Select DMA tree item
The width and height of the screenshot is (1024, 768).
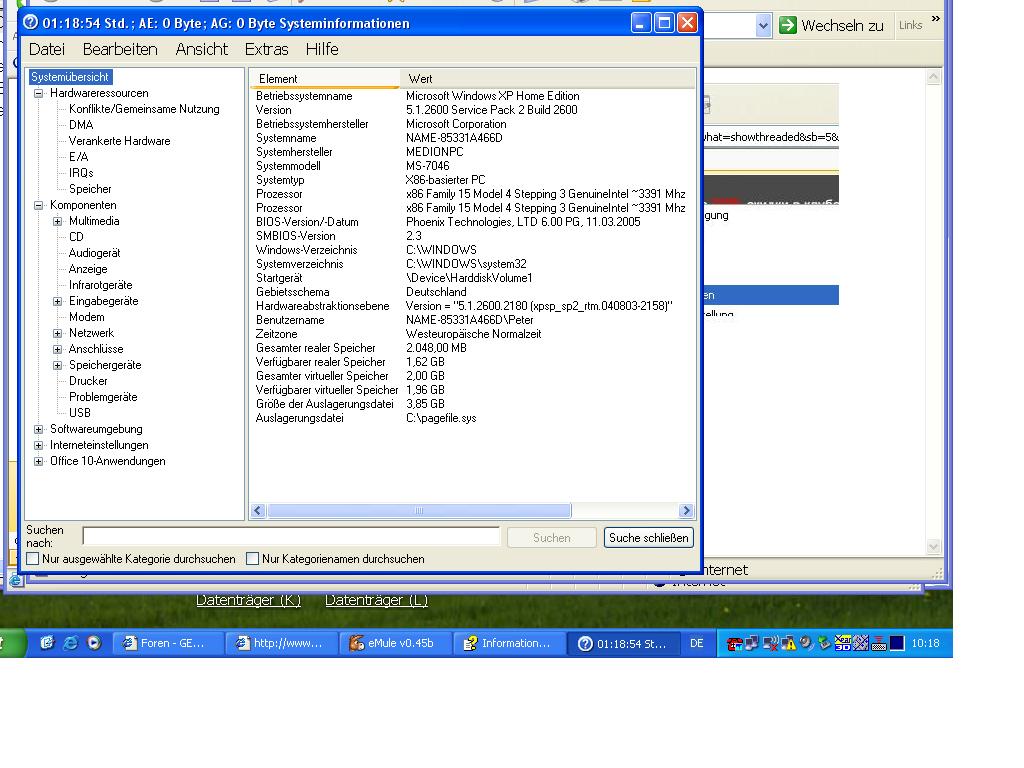point(81,125)
